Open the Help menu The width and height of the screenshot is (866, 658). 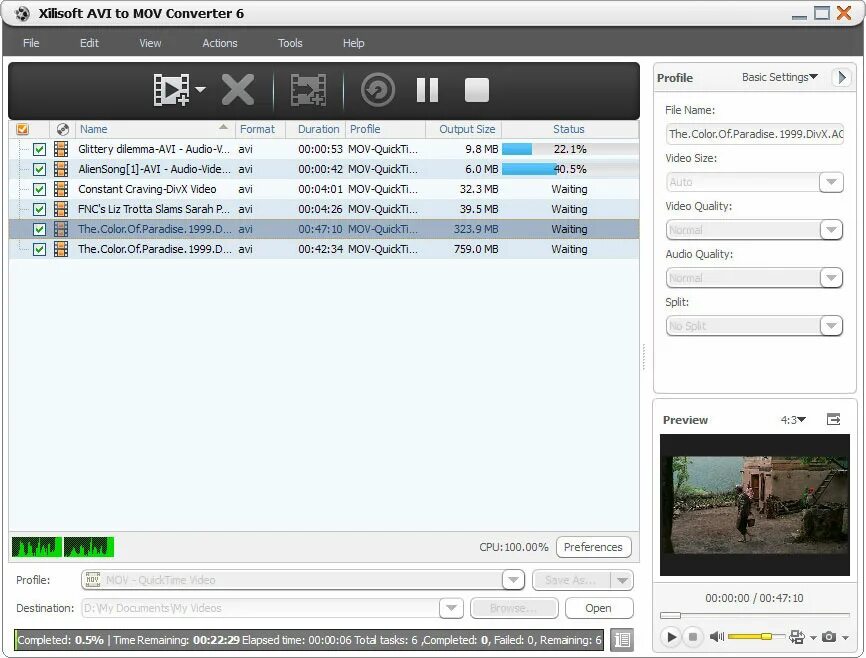[353, 43]
